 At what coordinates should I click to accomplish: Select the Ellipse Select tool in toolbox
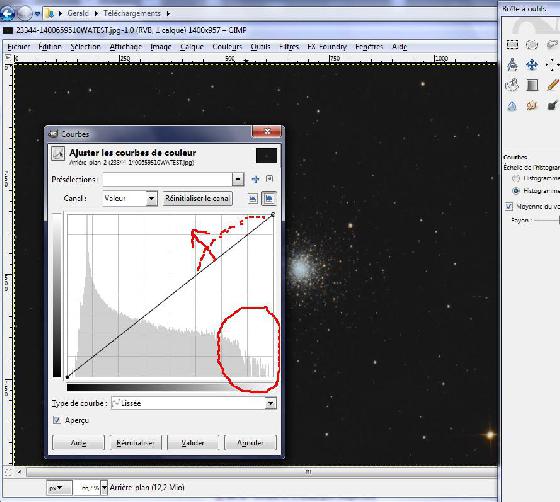(532, 44)
